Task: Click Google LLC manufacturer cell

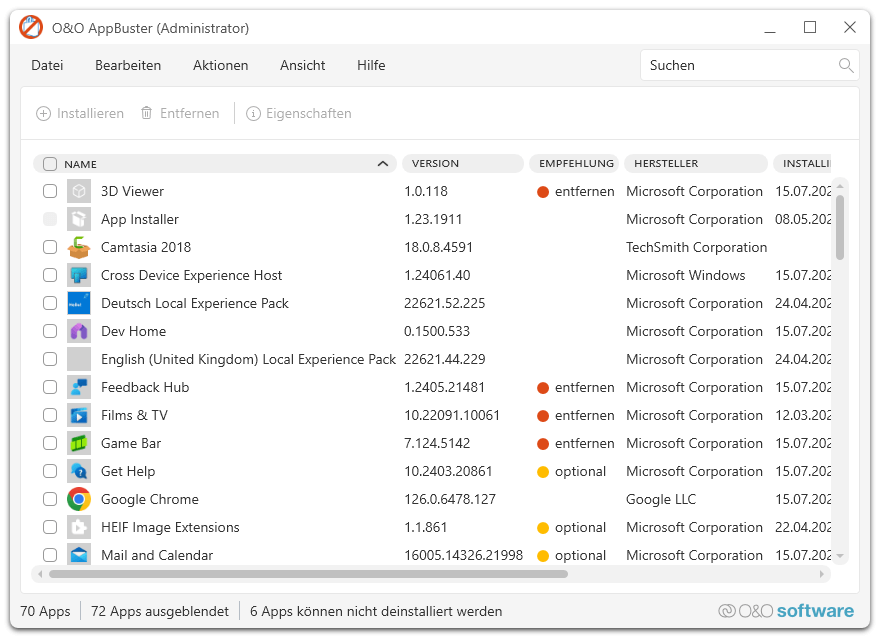Action: tap(661, 499)
